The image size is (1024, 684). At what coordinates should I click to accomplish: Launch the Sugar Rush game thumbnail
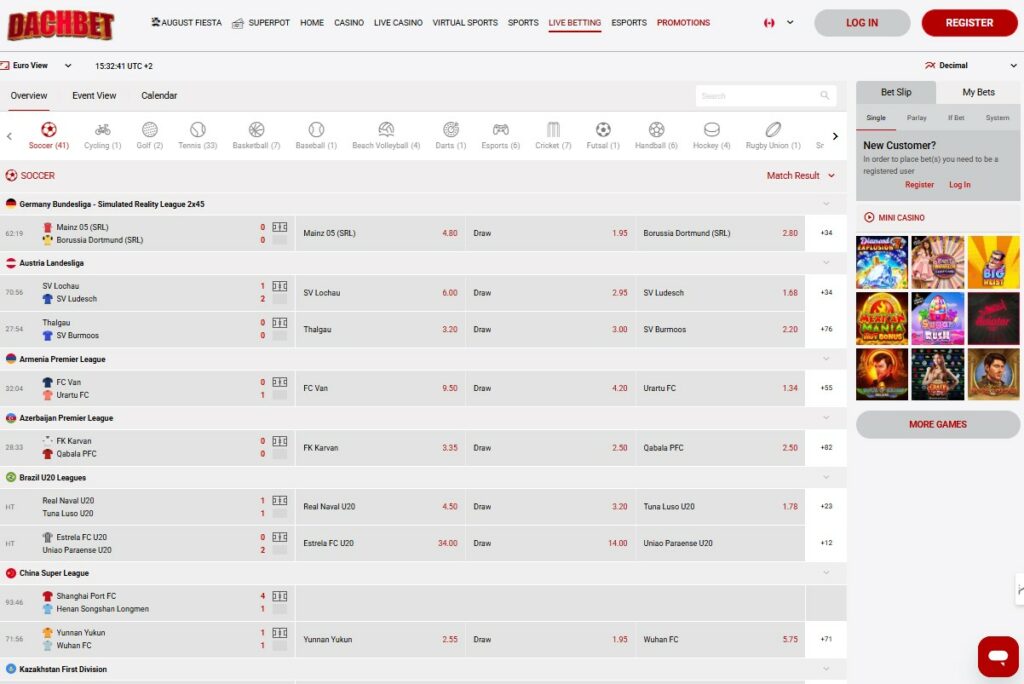pyautogui.click(x=938, y=318)
